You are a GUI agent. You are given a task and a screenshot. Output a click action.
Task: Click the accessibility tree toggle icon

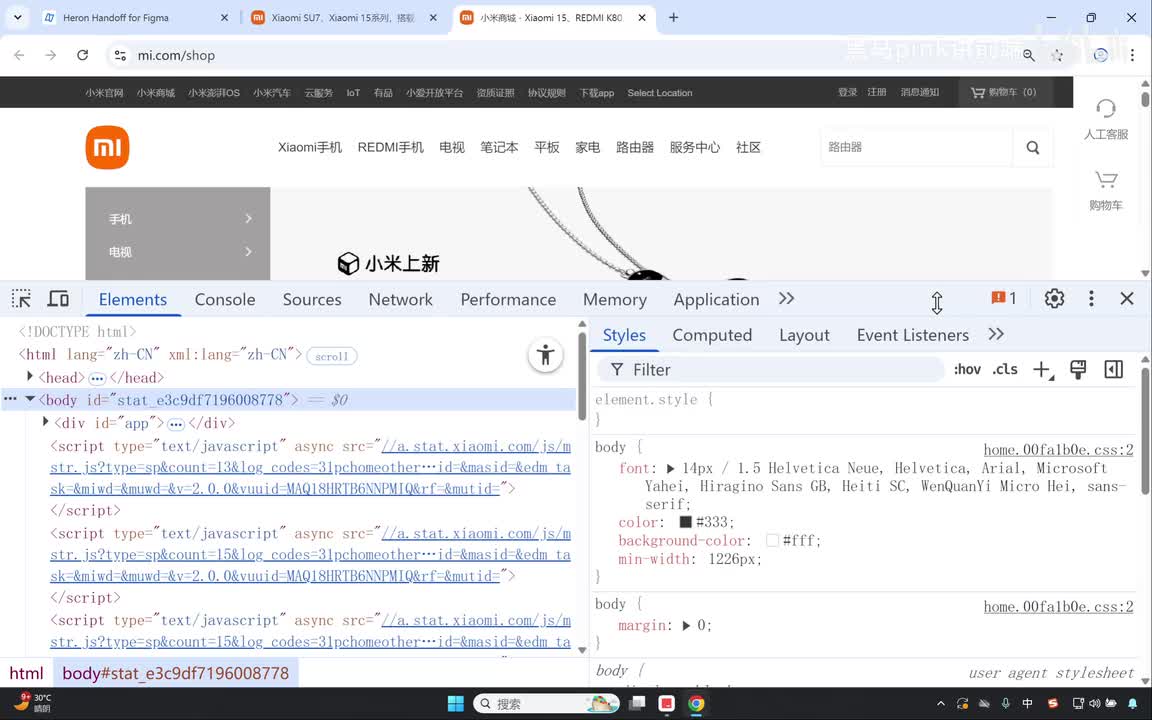545,356
